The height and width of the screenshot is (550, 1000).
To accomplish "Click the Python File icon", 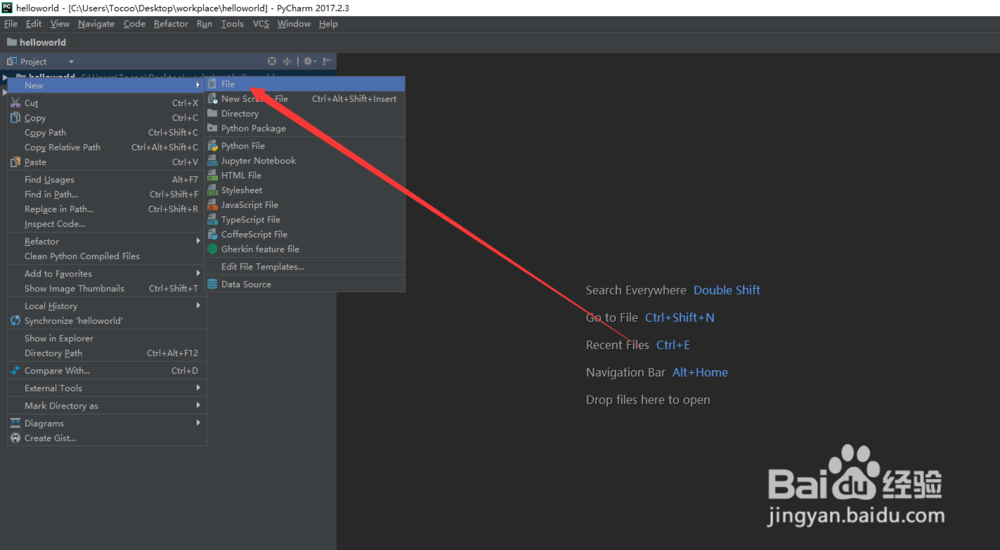I will pyautogui.click(x=212, y=146).
